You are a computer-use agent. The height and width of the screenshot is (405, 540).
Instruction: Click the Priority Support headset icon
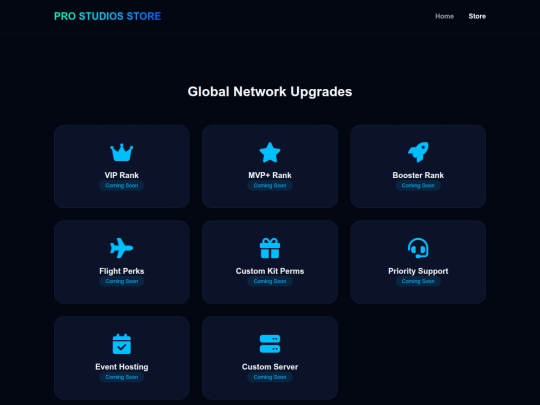(418, 248)
